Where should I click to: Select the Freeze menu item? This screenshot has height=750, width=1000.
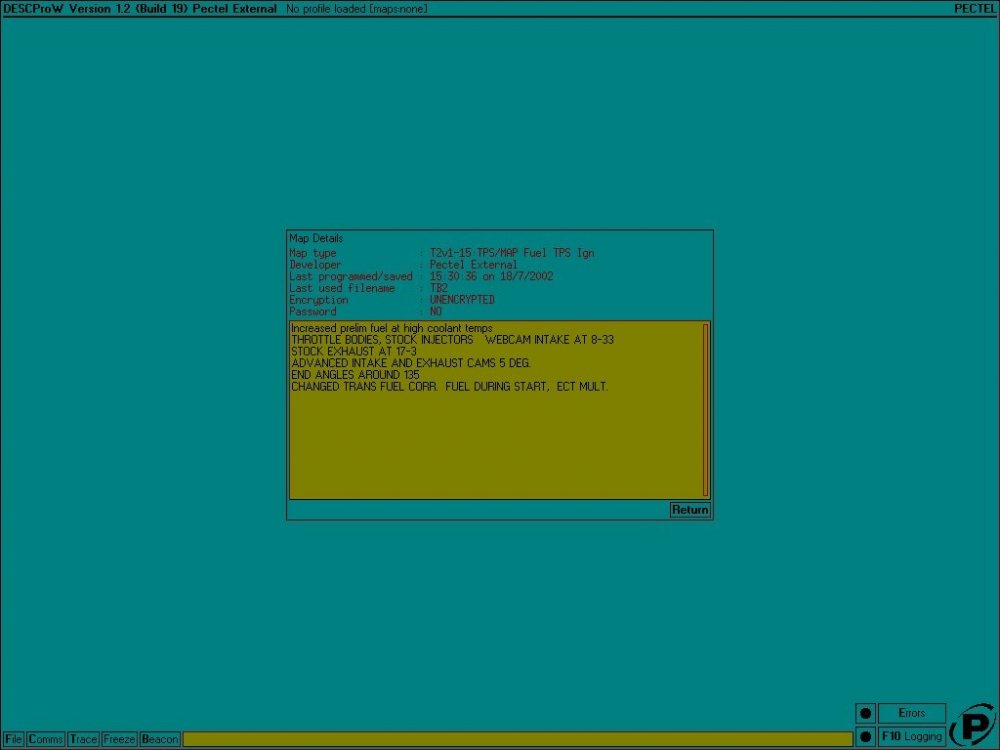[x=120, y=739]
